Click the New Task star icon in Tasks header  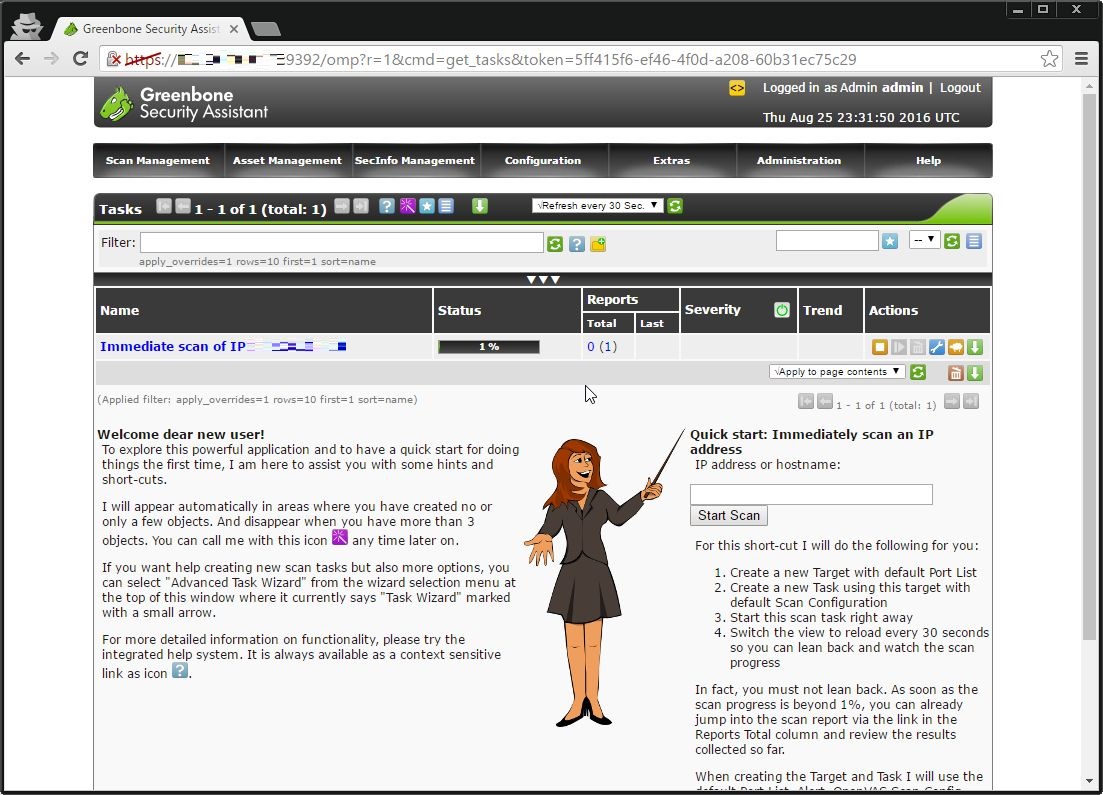coord(427,206)
